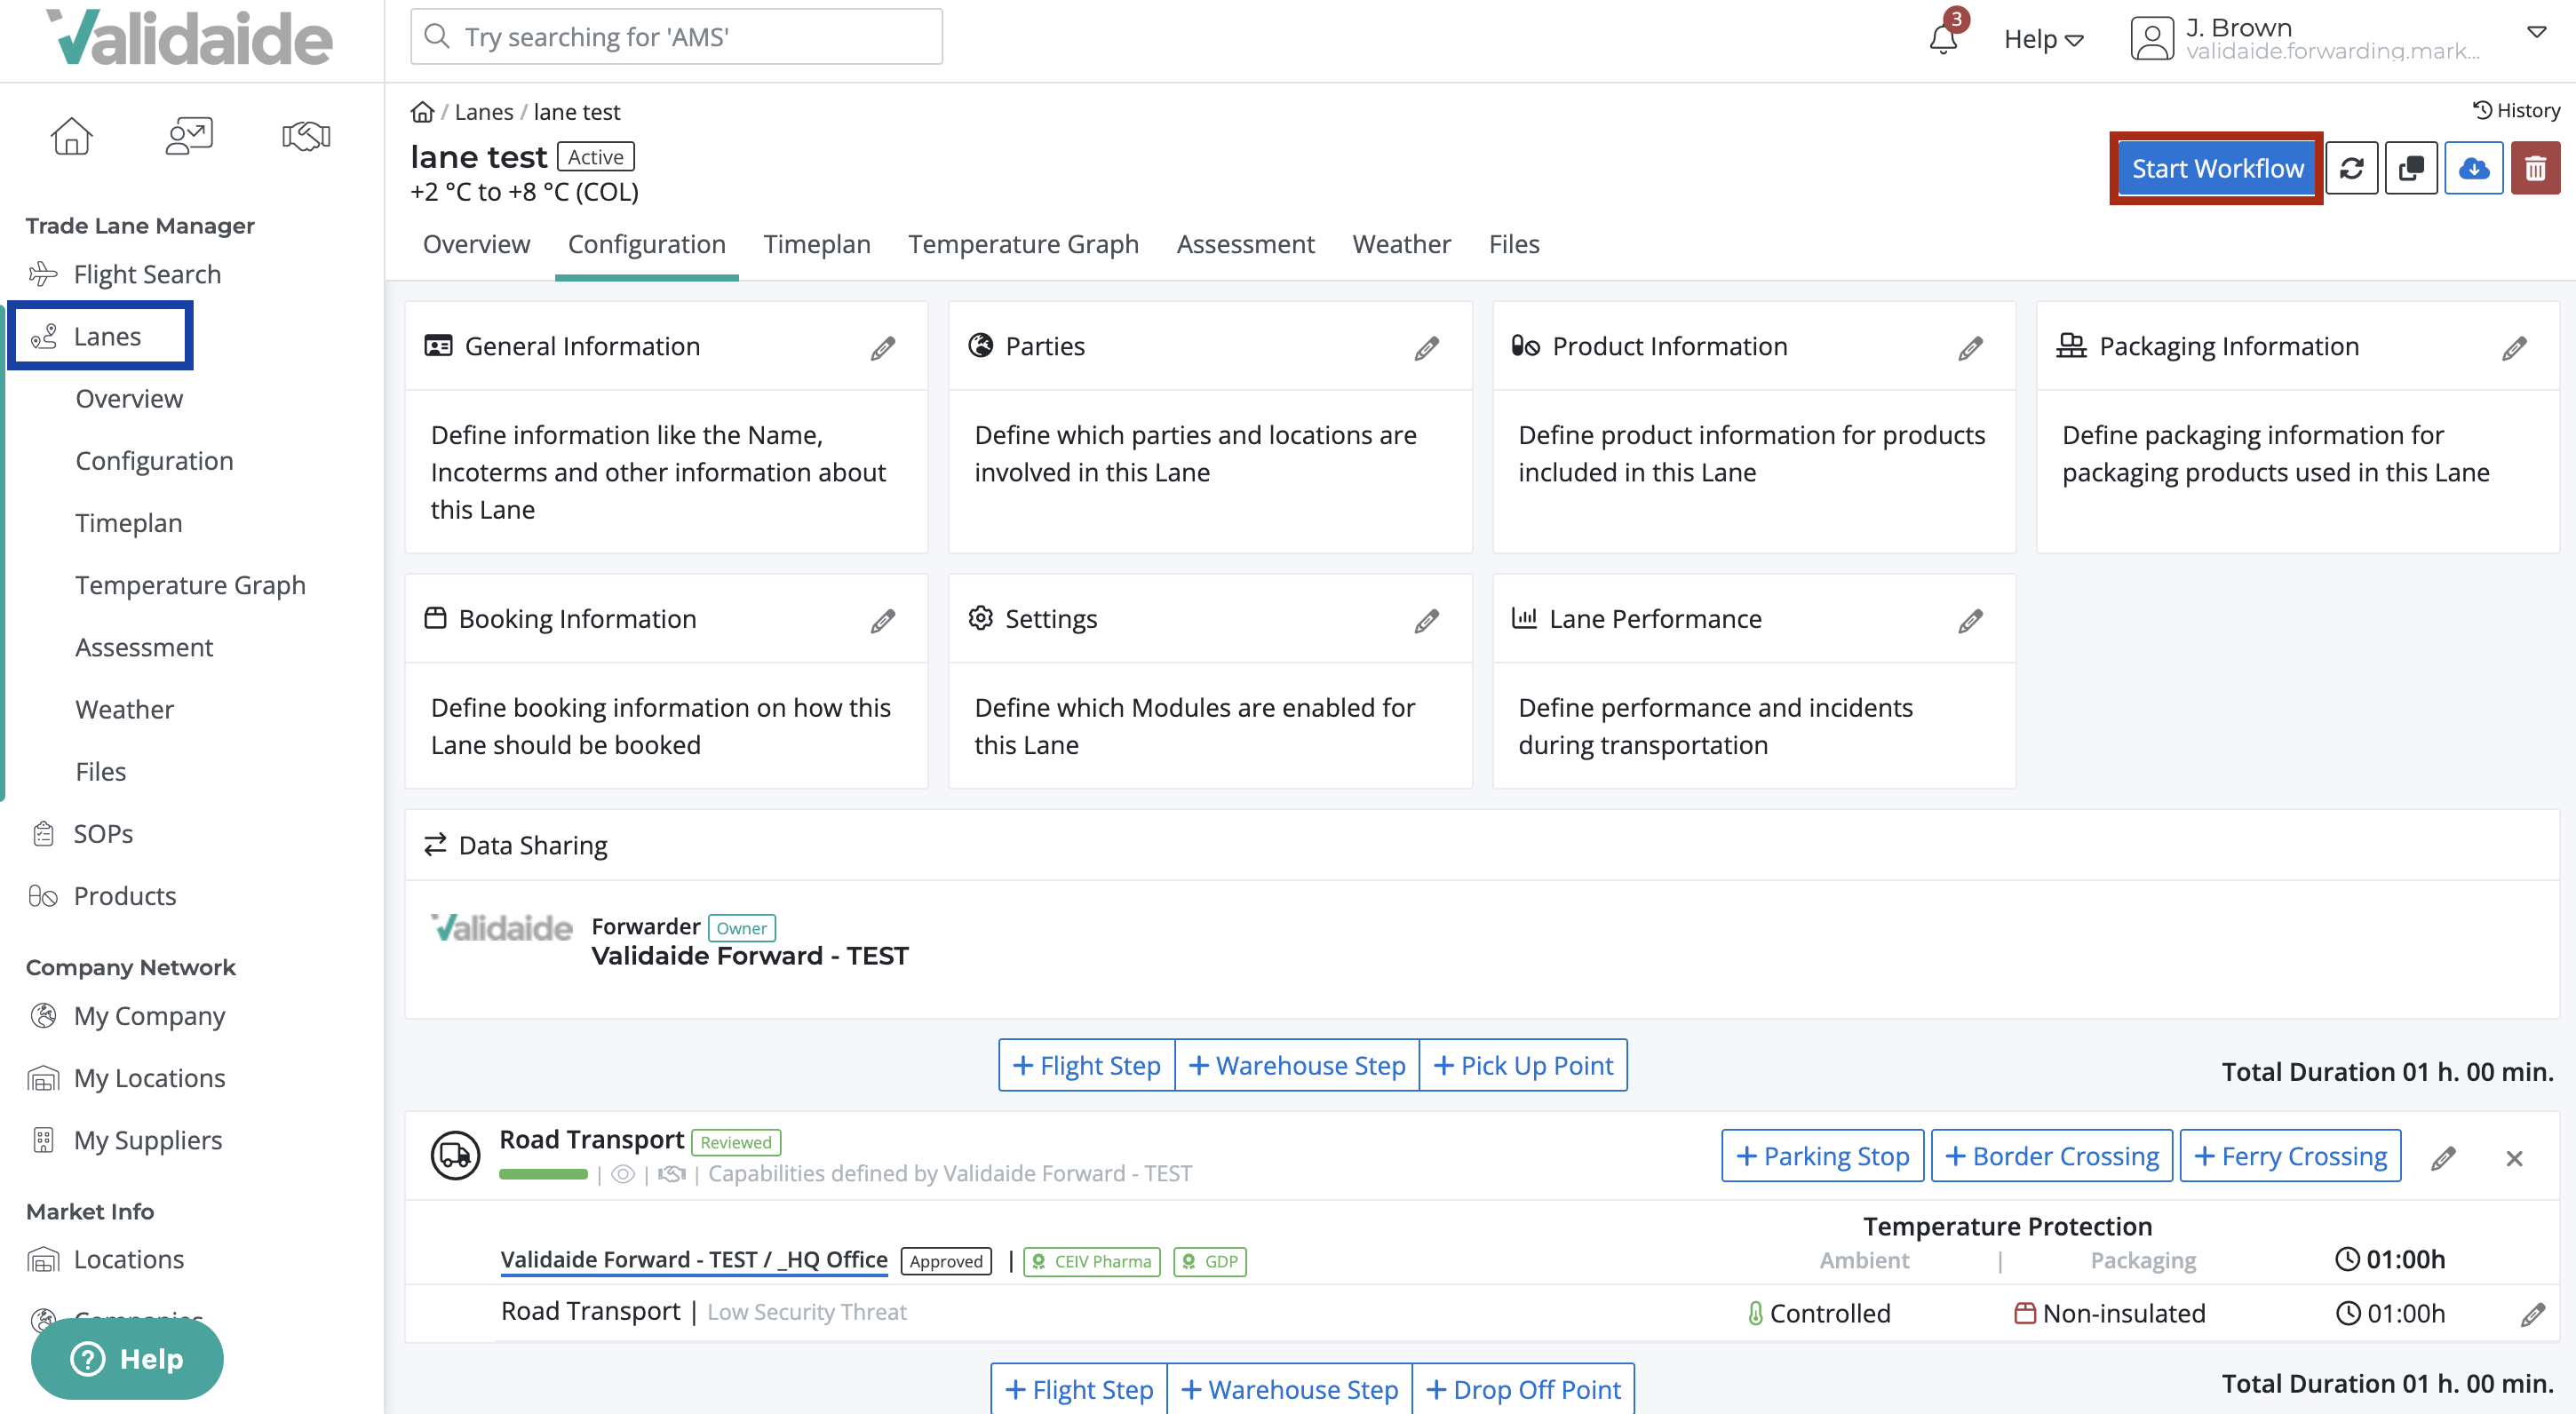
Task: Click the Start Workflow button
Action: pos(2216,168)
